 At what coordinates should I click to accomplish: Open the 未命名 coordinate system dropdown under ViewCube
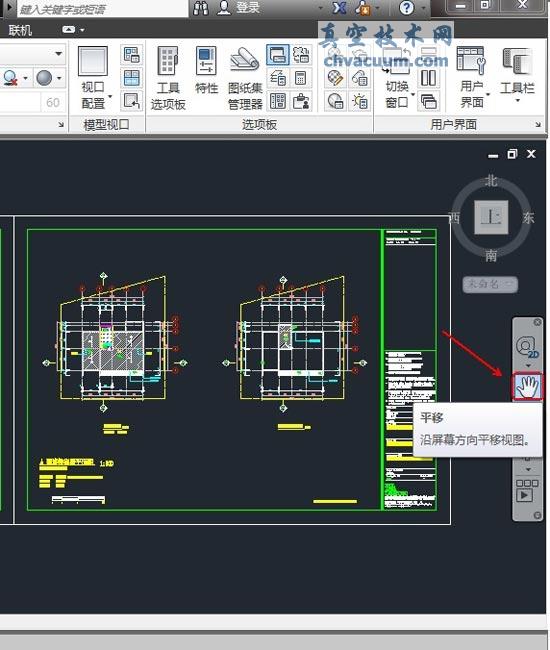pos(490,284)
